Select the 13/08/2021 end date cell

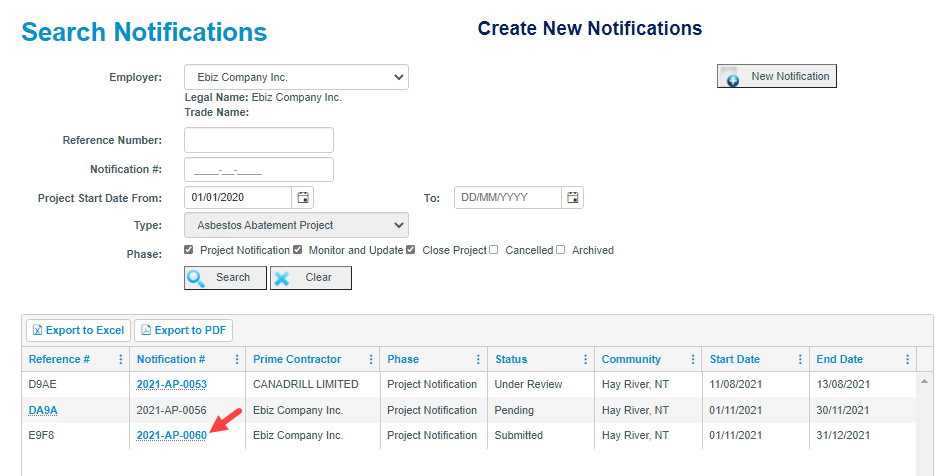click(863, 385)
